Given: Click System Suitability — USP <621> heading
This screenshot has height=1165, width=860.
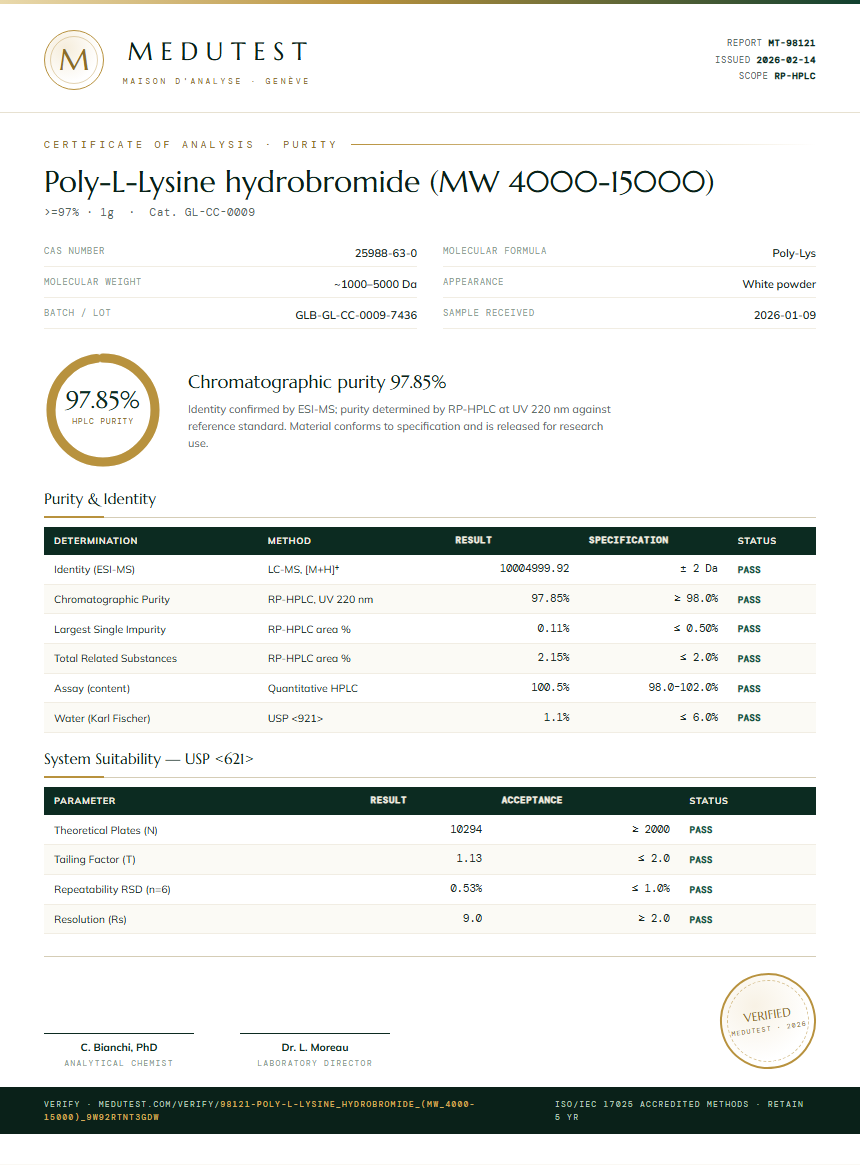Looking at the screenshot, I should (149, 759).
